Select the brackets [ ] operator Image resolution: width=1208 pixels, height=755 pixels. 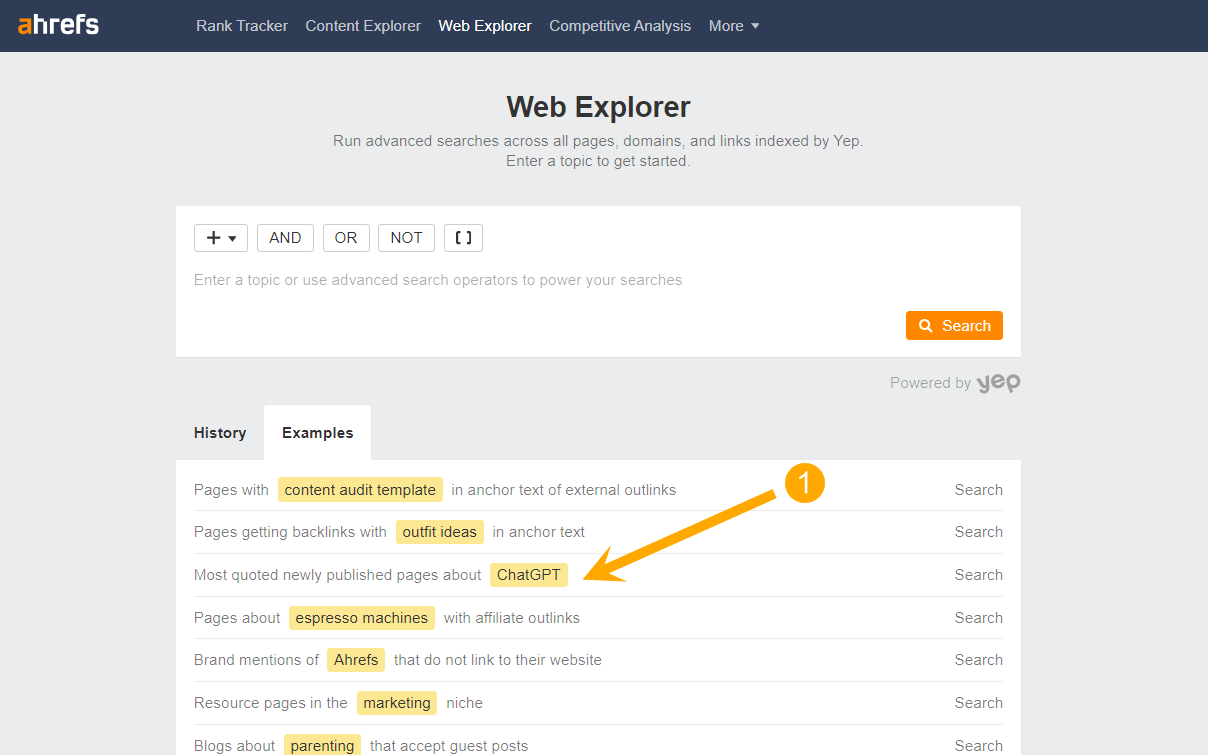pos(463,238)
